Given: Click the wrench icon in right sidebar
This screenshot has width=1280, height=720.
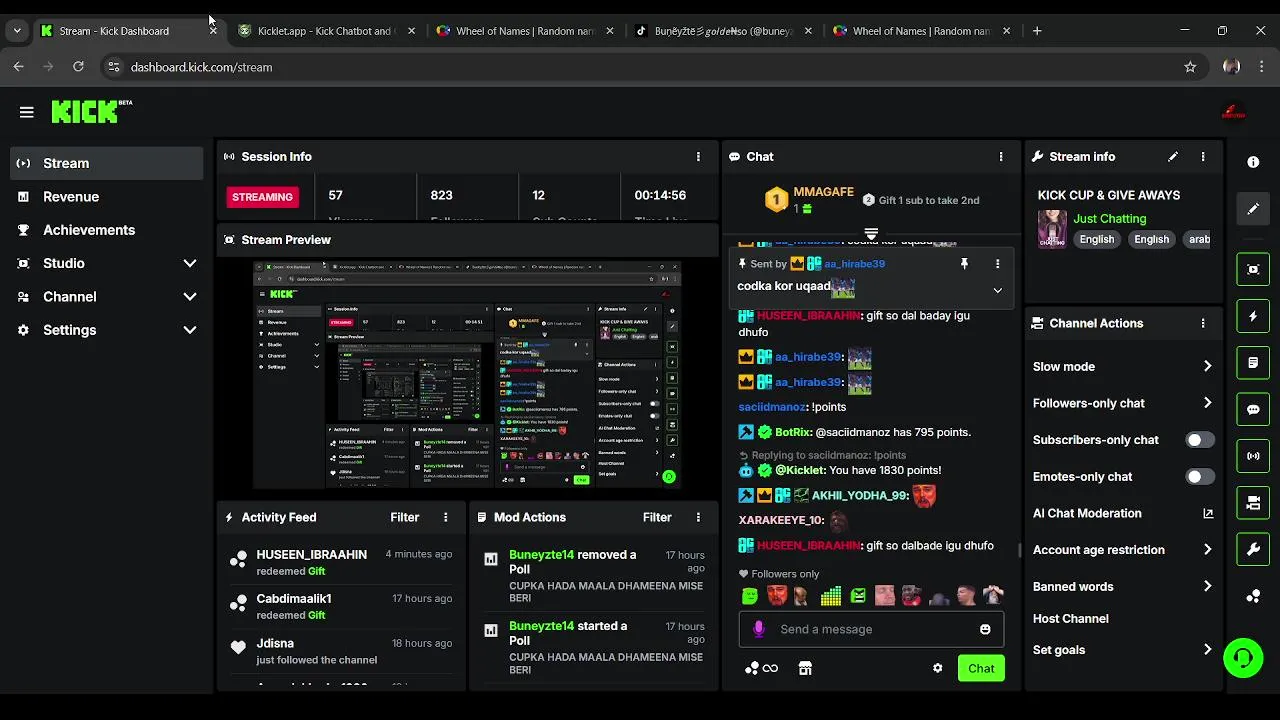Looking at the screenshot, I should [1253, 549].
